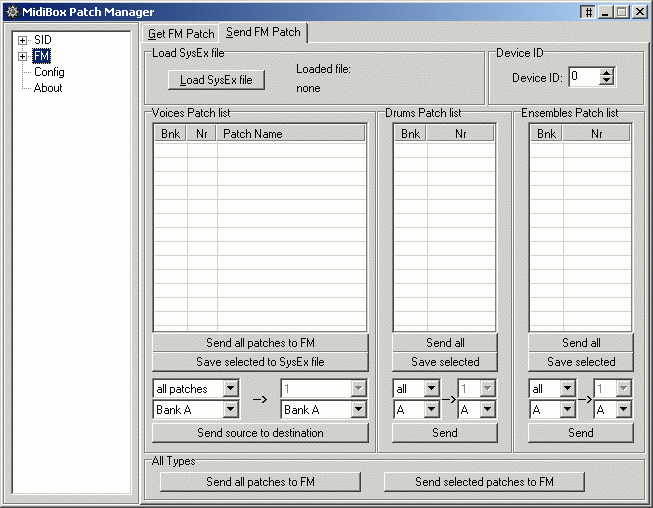
Task: Click Ensembles Save selected button
Action: pyautogui.click(x=581, y=362)
